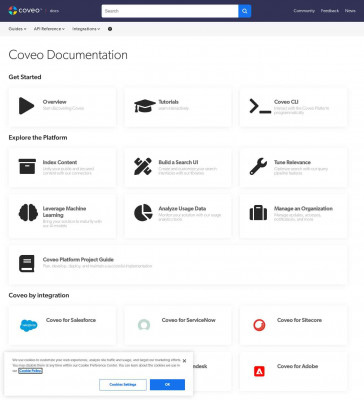Click the Analyze Usage Data pie chart icon
This screenshot has width=364, height=400.
click(x=143, y=213)
